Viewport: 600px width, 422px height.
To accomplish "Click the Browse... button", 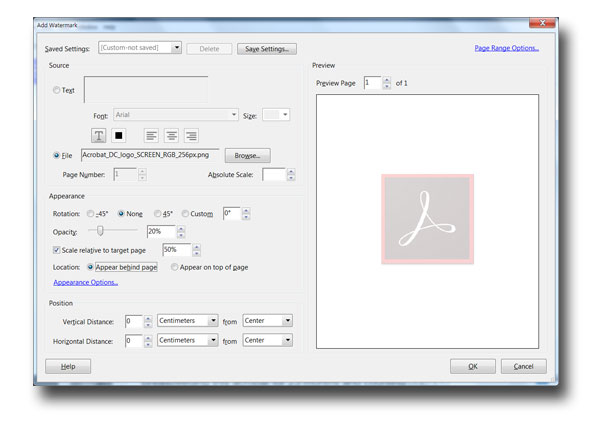I will [x=247, y=156].
